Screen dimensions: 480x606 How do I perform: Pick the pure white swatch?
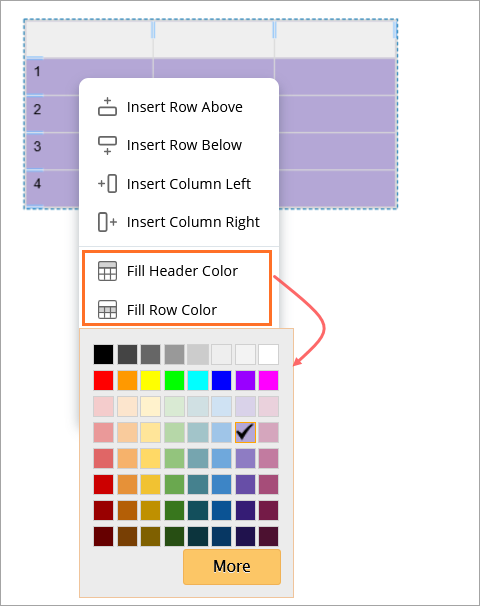tap(269, 354)
